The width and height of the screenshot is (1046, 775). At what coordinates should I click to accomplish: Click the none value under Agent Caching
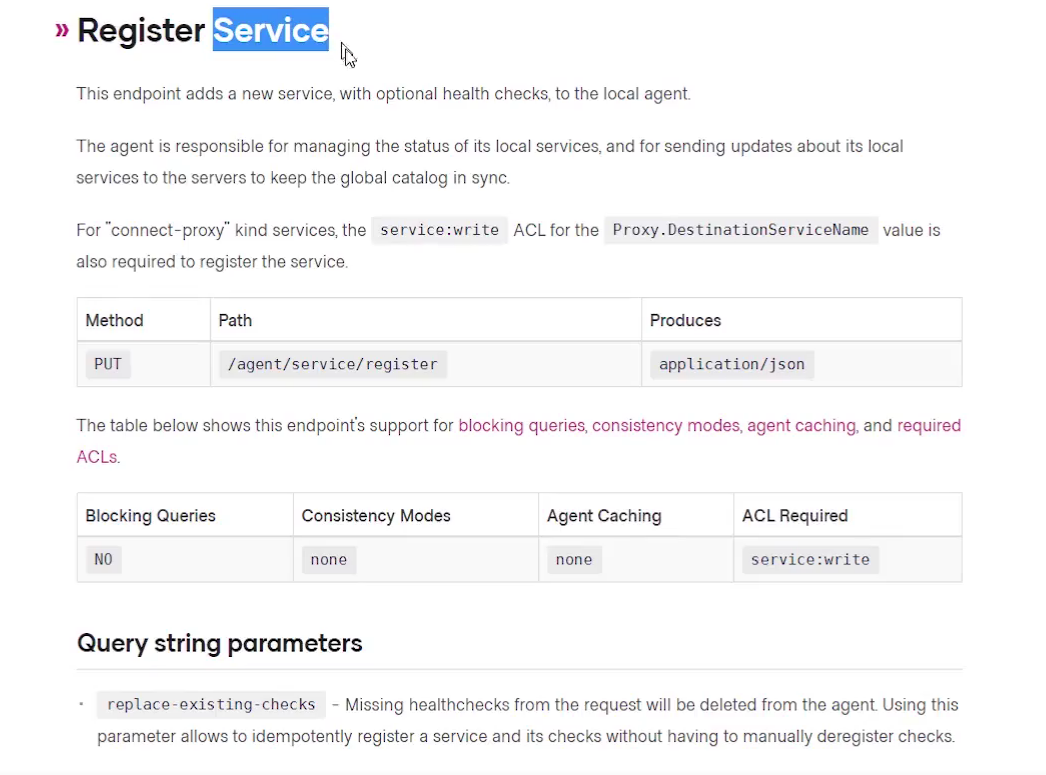[x=574, y=560]
